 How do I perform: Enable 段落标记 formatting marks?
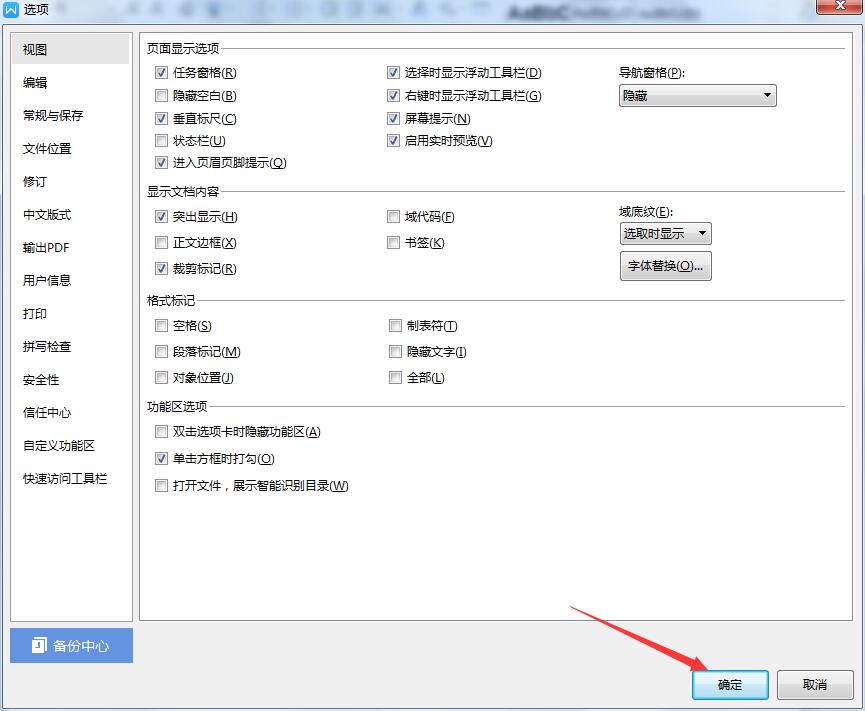coord(162,351)
